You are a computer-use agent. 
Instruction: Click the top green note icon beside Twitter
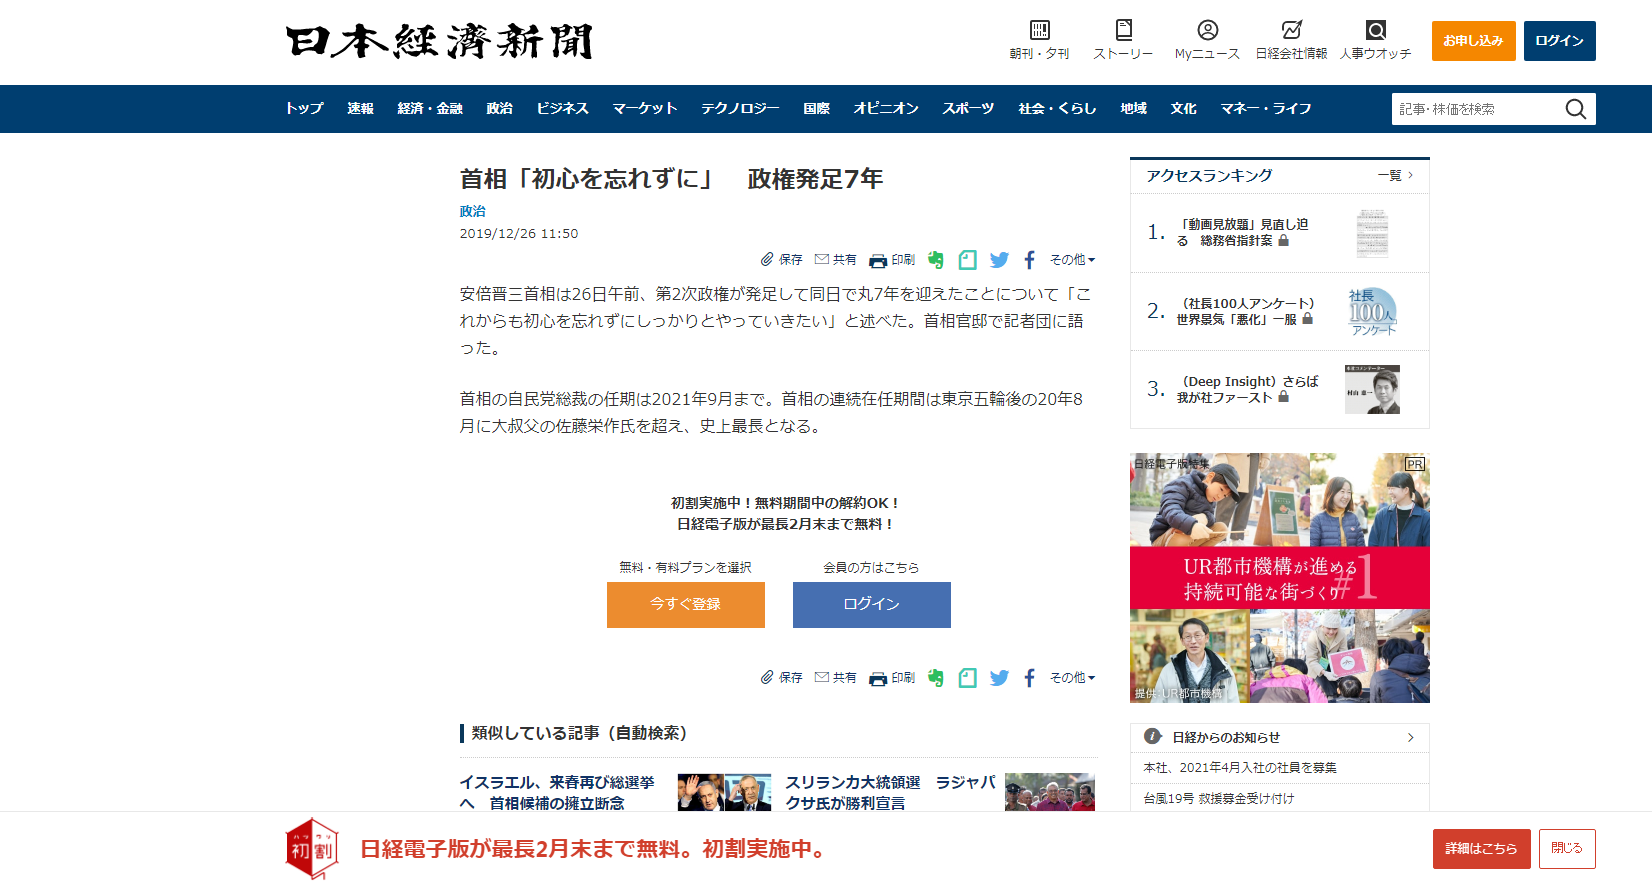pos(967,260)
